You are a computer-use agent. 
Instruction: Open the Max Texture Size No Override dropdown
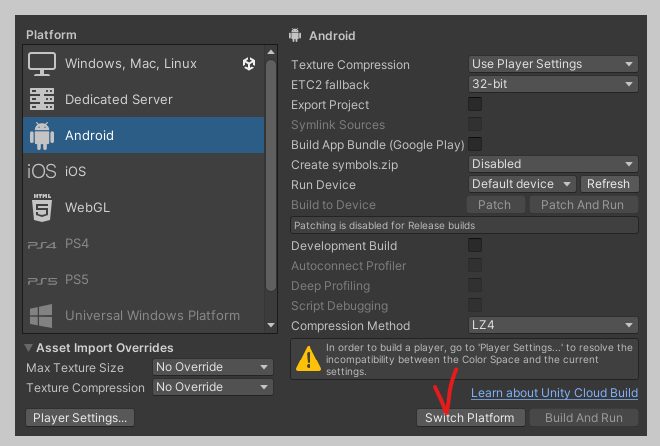(213, 367)
